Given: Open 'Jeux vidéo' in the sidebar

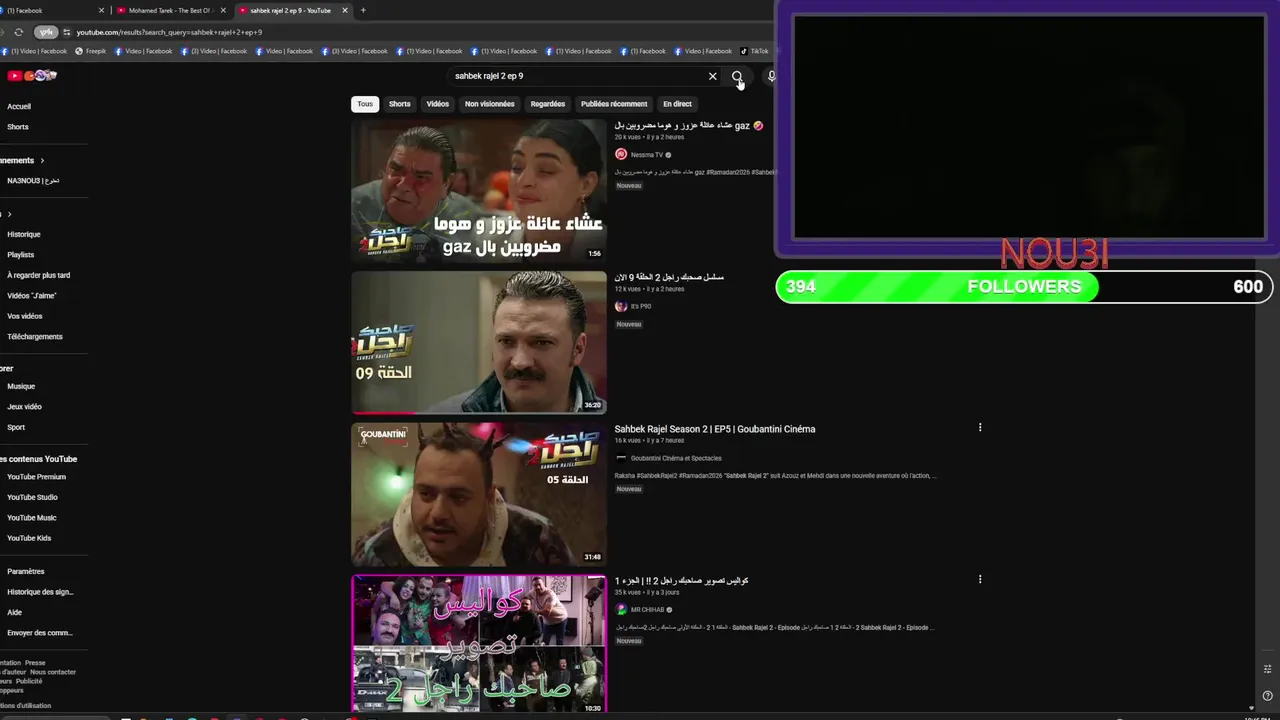Looking at the screenshot, I should pyautogui.click(x=24, y=407).
